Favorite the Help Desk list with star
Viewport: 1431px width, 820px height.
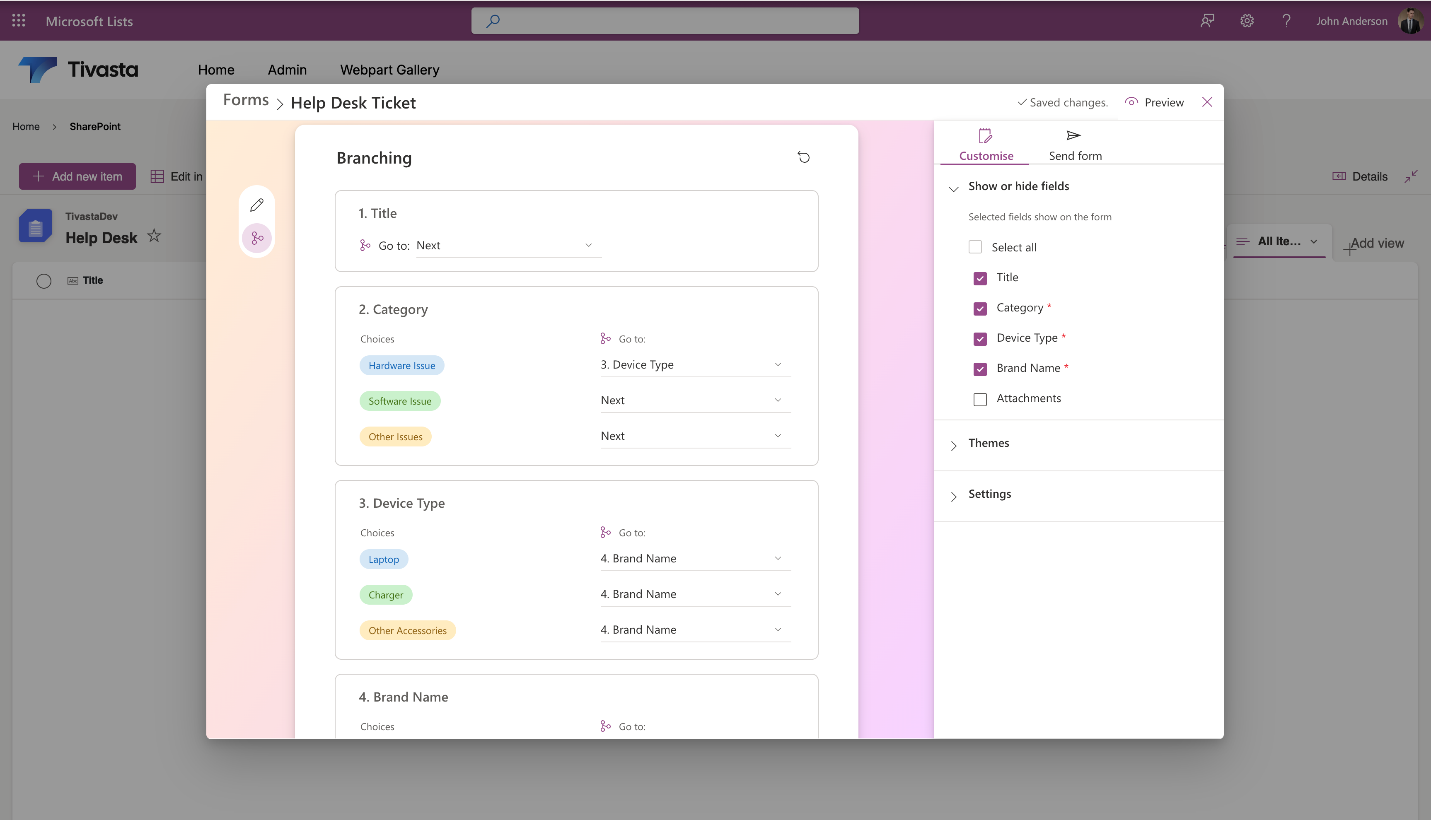tap(154, 237)
